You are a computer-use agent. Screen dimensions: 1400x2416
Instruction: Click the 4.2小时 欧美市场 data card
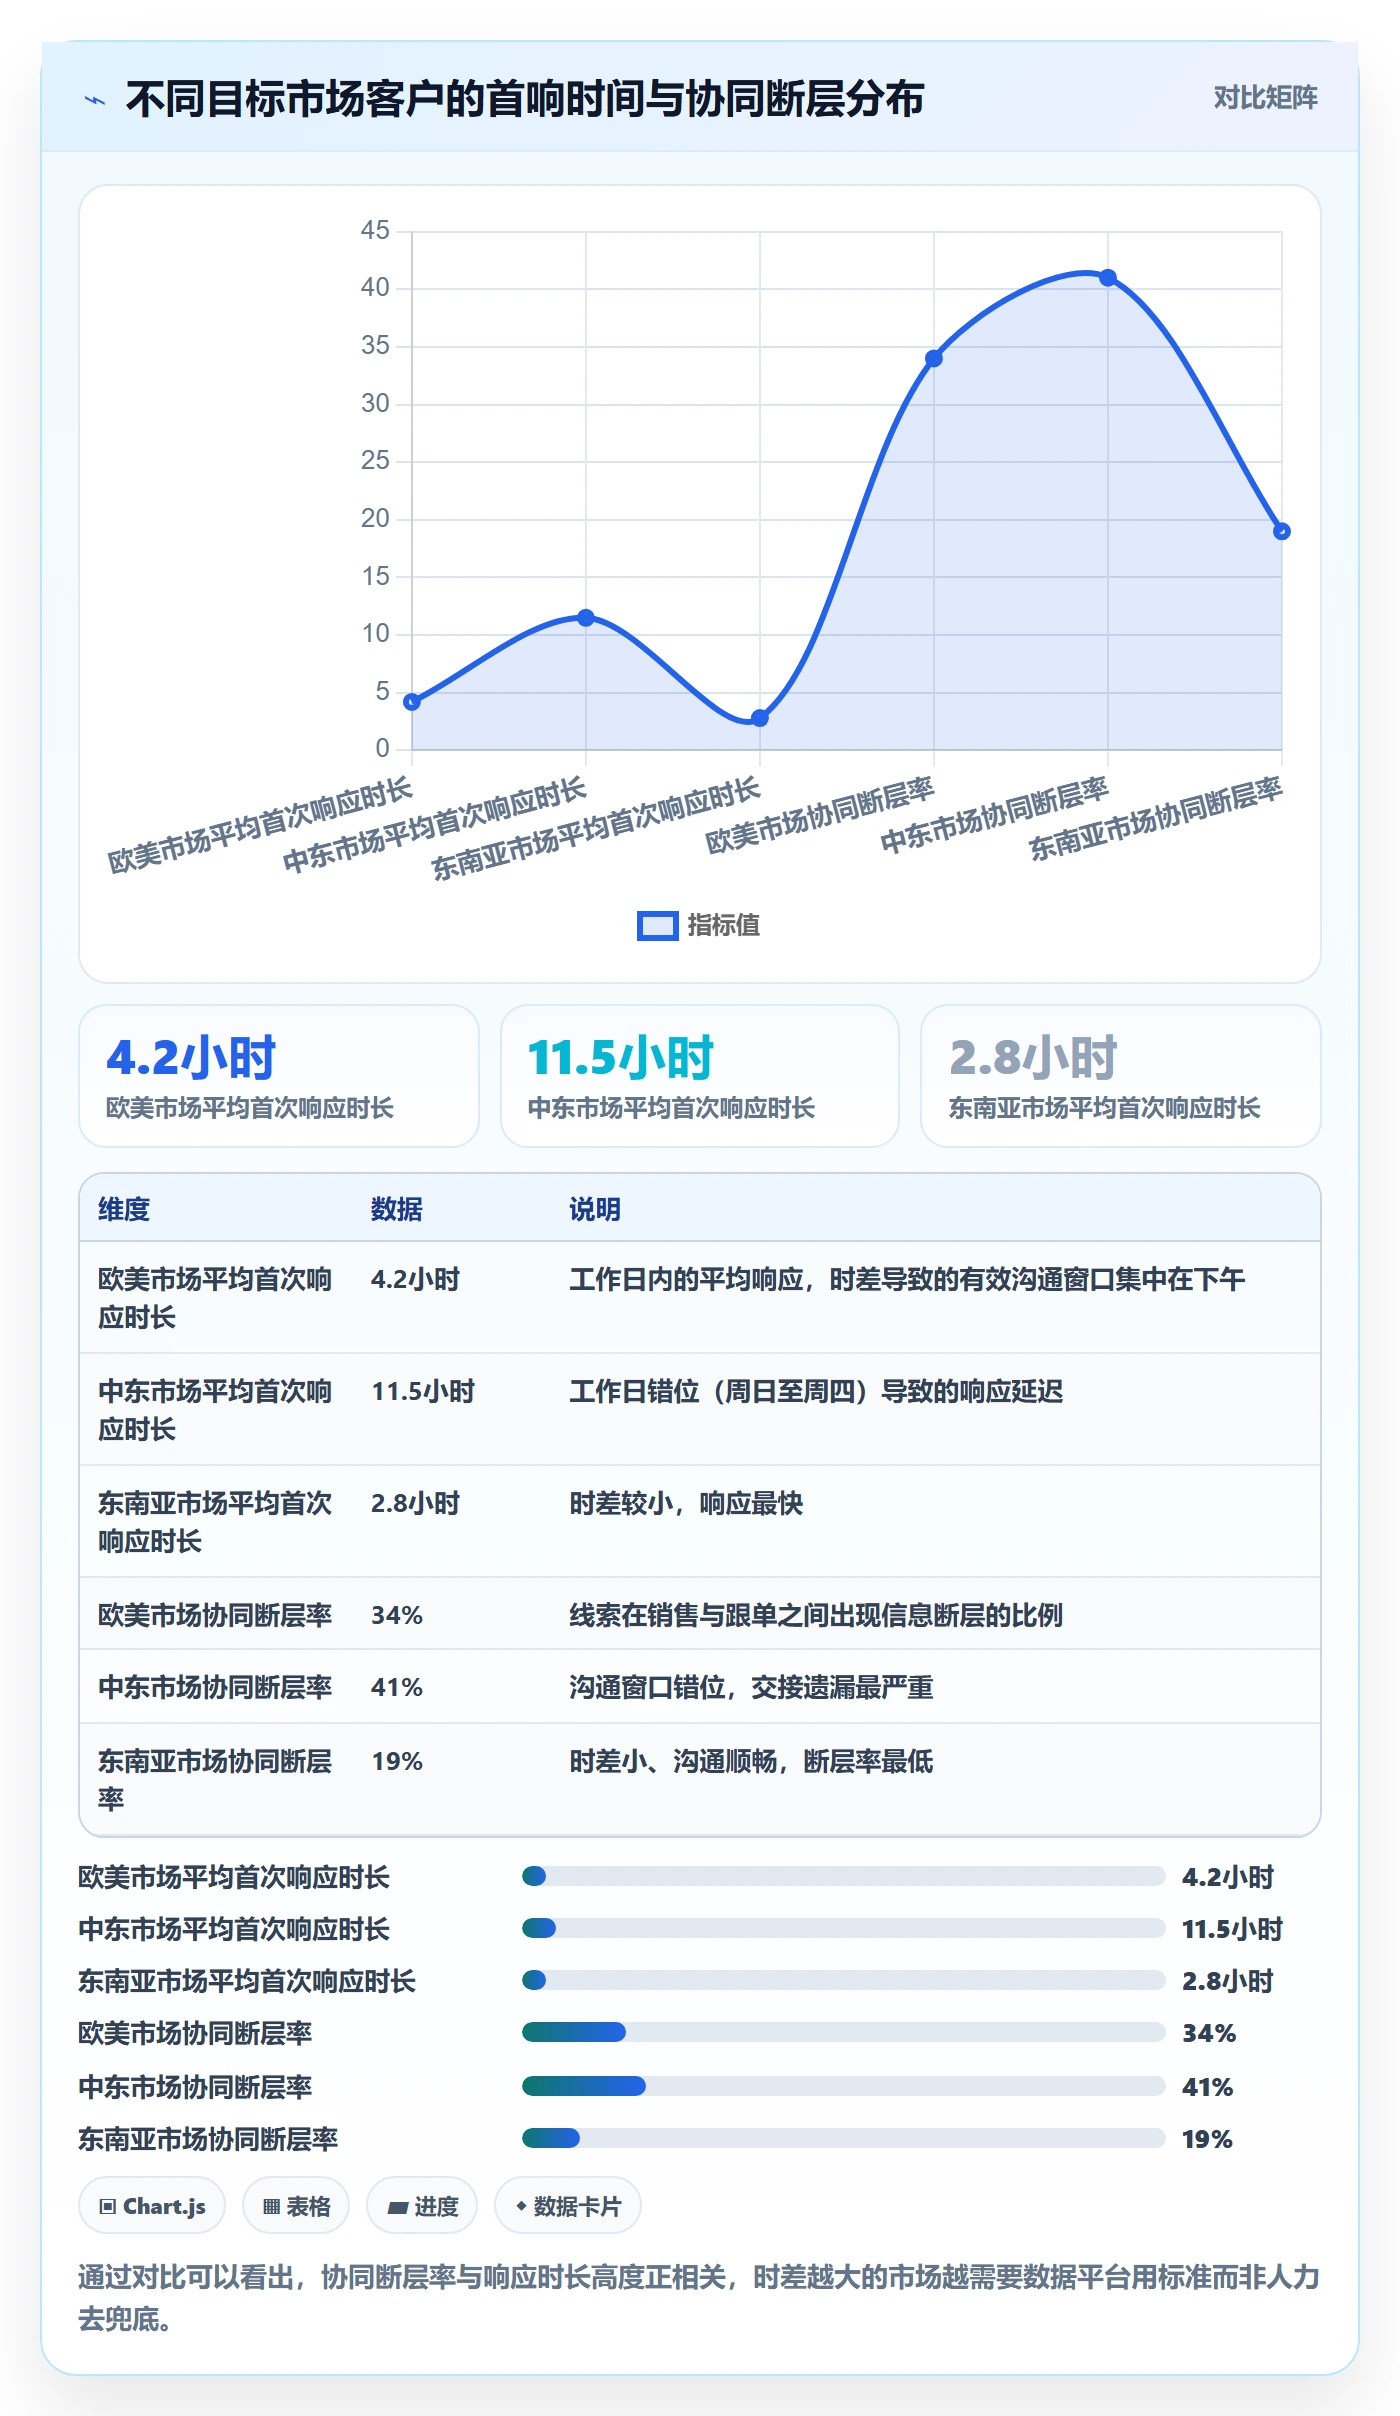279,1076
